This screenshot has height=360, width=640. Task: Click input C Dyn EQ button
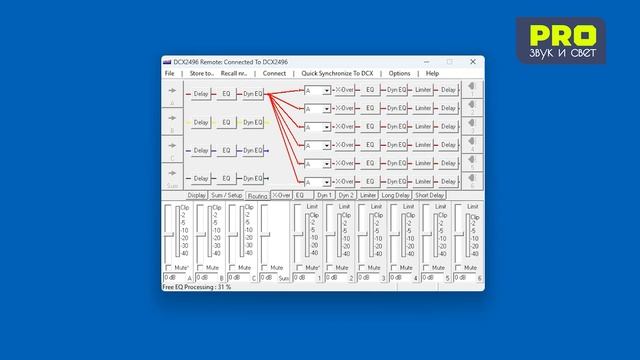[x=253, y=151]
